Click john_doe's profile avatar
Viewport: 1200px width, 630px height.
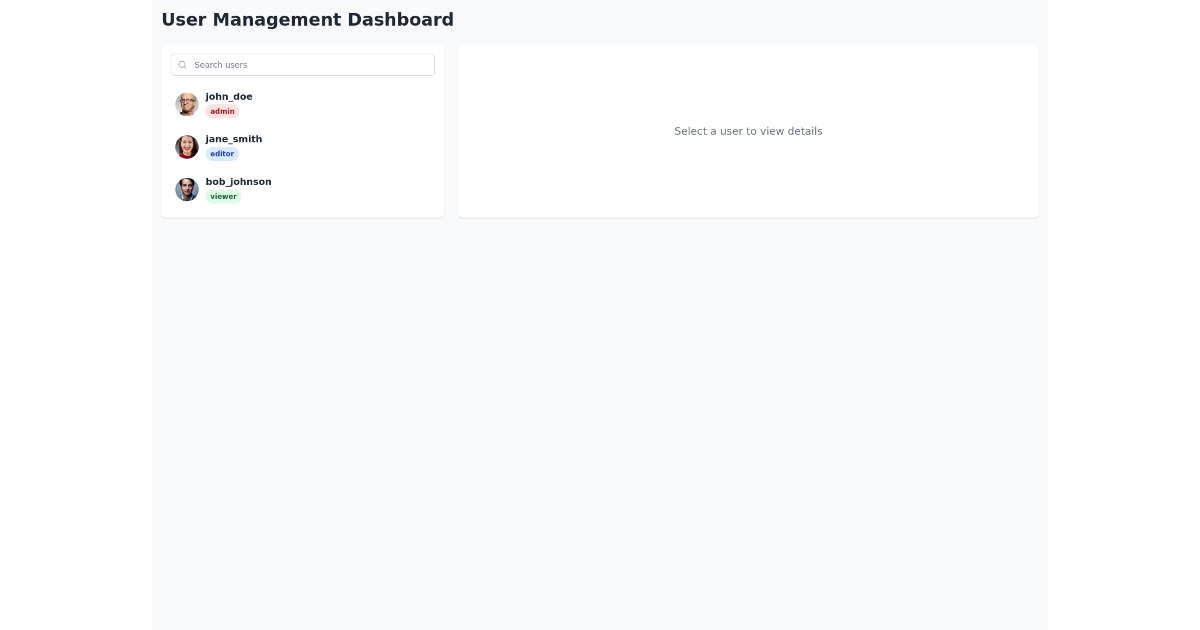187,104
